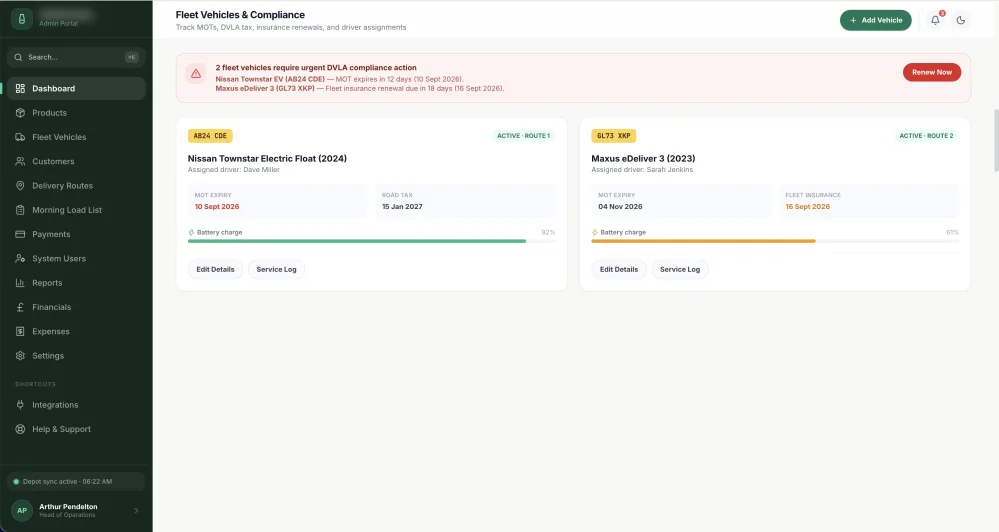999x532 pixels.
Task: Focus the sidebar Search field
Action: [76, 57]
